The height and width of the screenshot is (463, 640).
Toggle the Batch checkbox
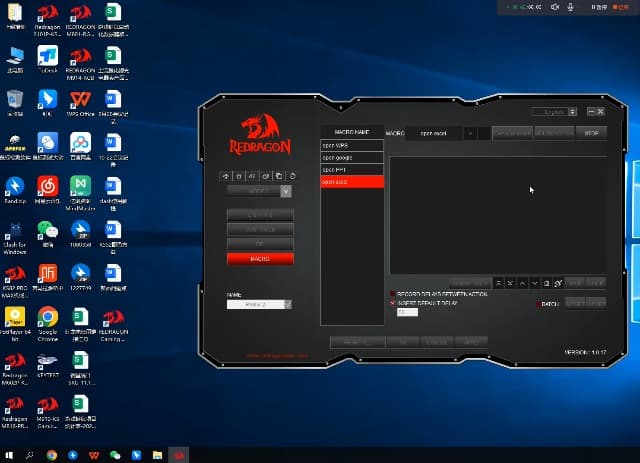(538, 304)
